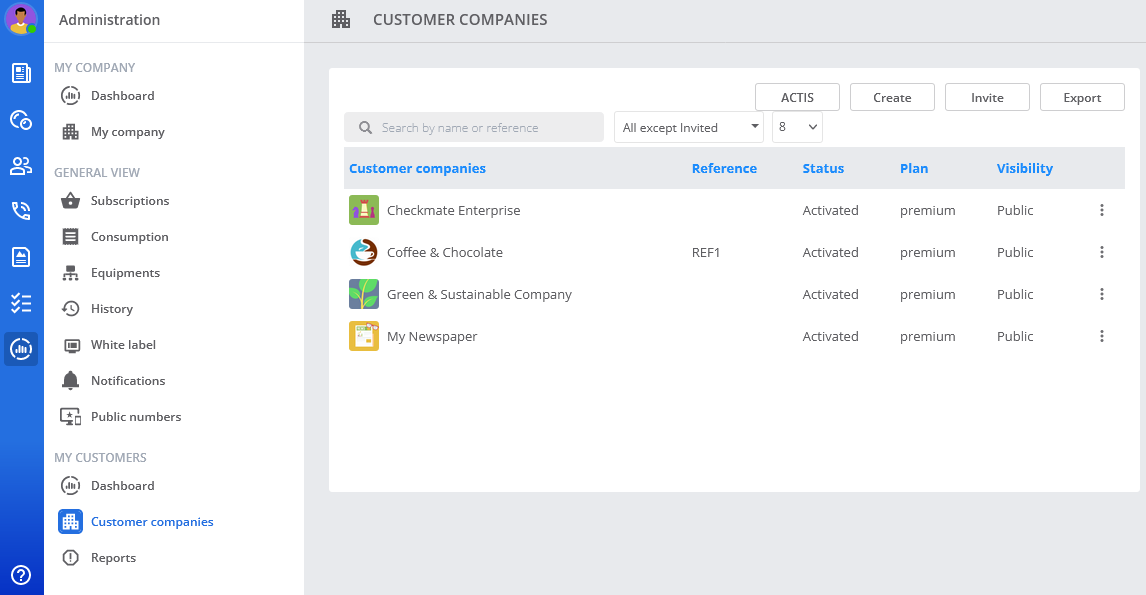Image resolution: width=1146 pixels, height=595 pixels.
Task: Click the Notifications bell icon
Action: pyautogui.click(x=70, y=380)
